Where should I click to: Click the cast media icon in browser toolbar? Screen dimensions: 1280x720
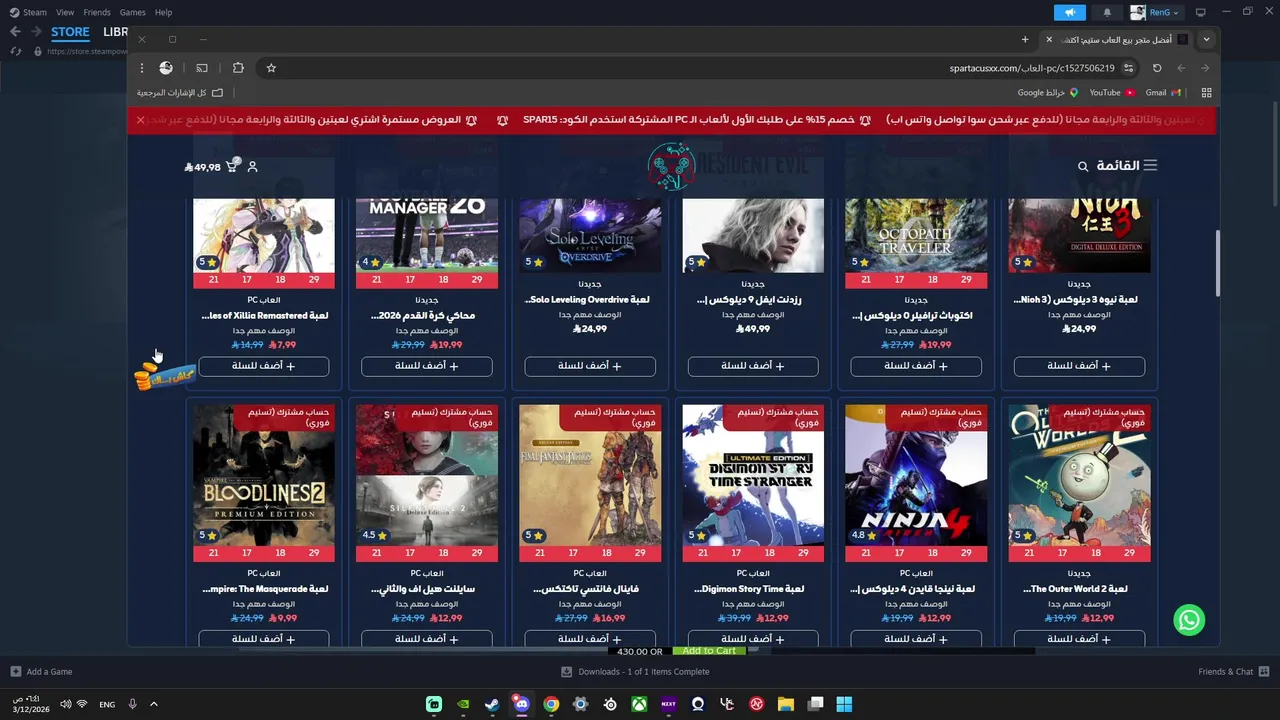(x=202, y=68)
